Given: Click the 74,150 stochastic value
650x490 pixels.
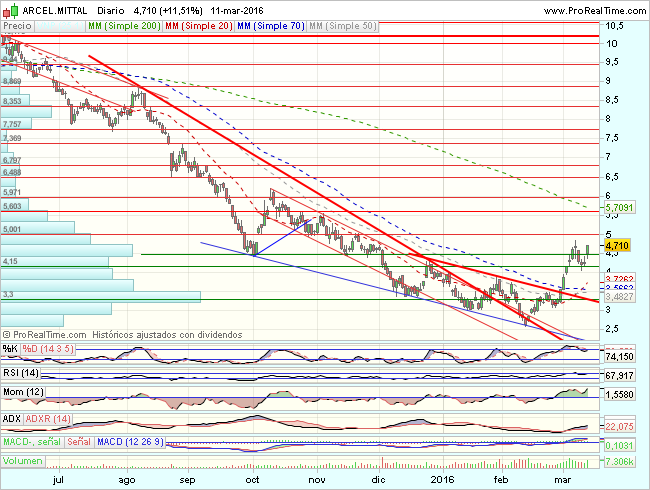Looking at the screenshot, I should pyautogui.click(x=619, y=357).
